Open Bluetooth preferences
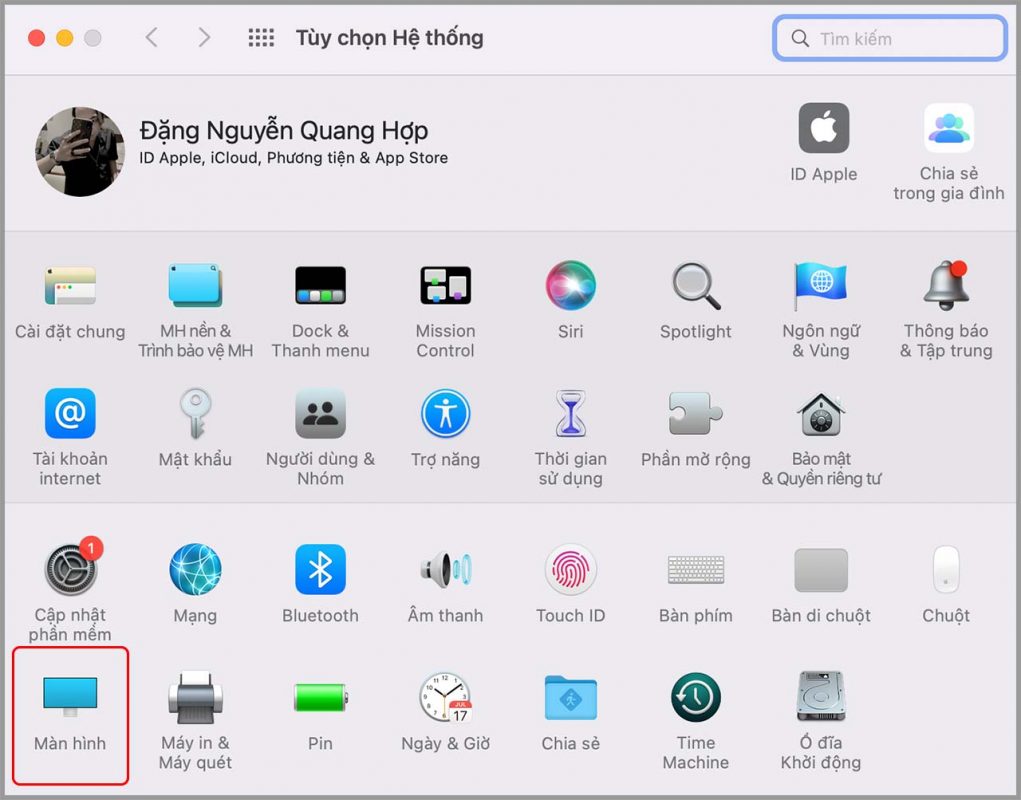1021x800 pixels. [320, 570]
